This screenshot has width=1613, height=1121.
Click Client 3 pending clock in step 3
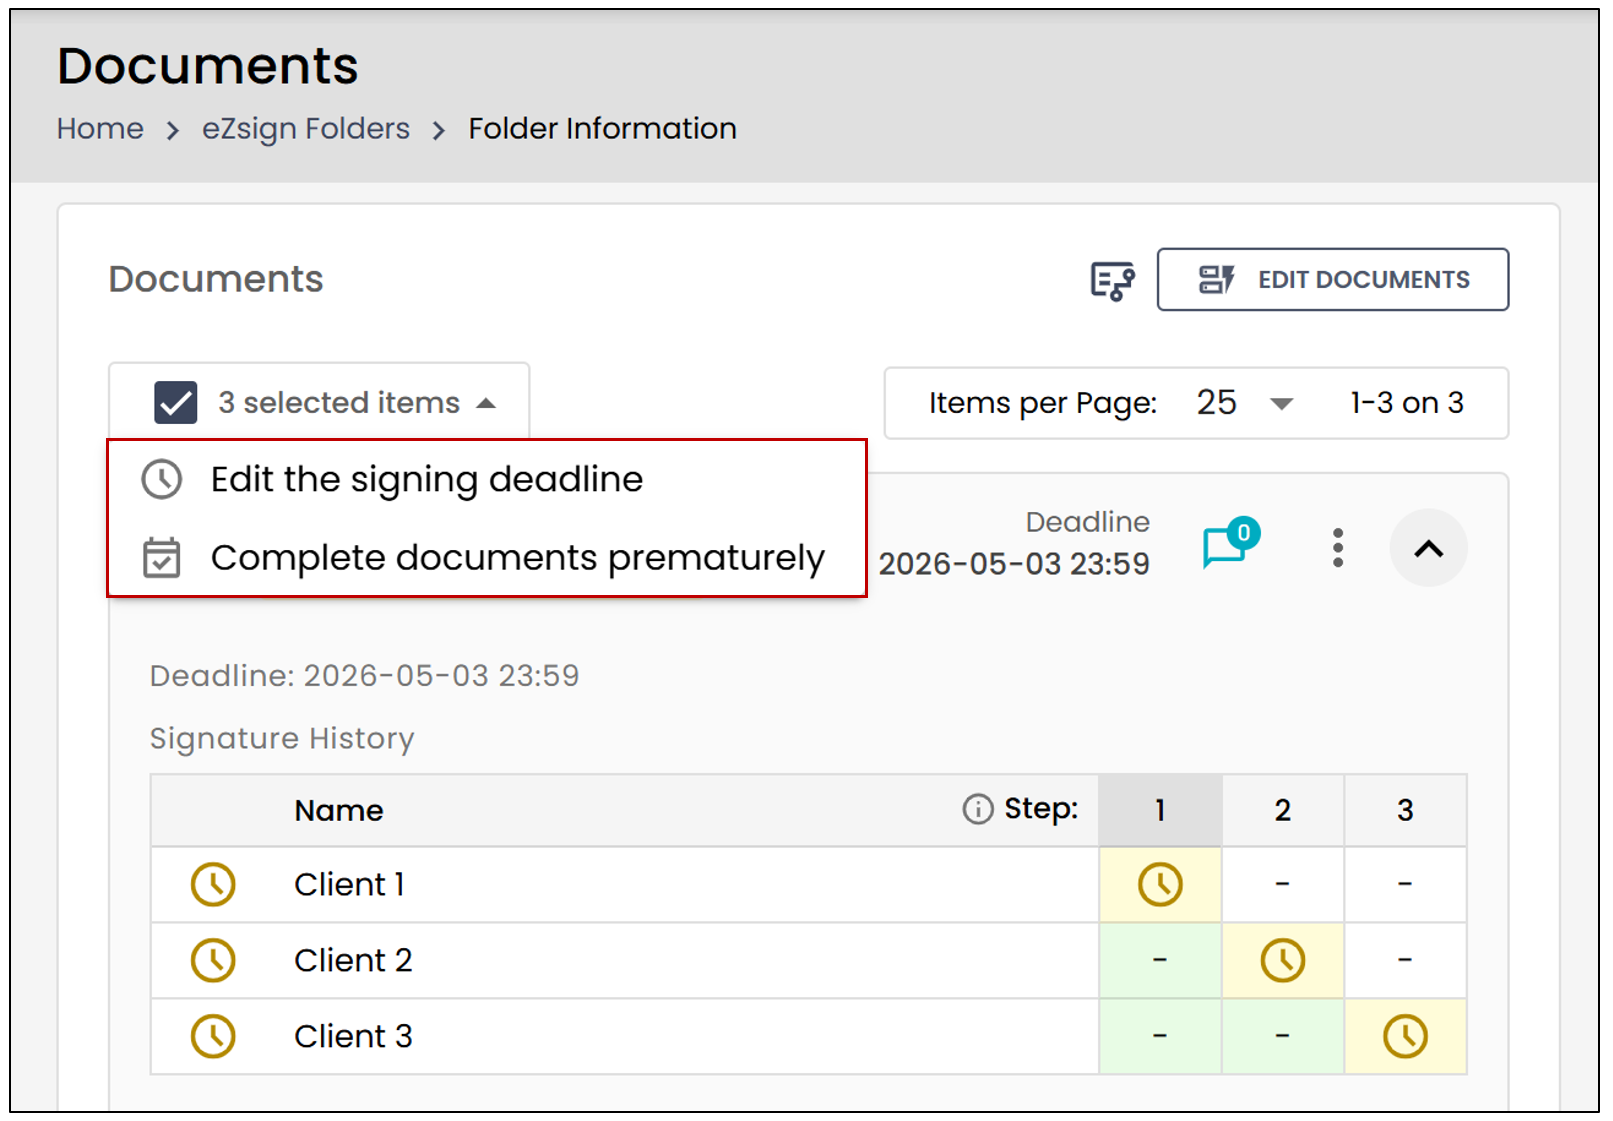pos(1405,1036)
